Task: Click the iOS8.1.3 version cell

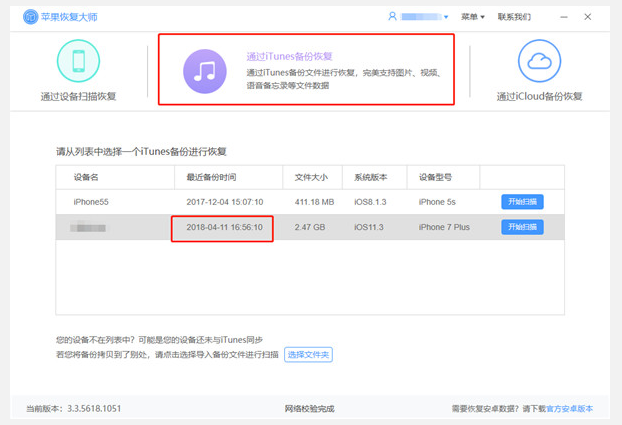Action: click(x=370, y=202)
